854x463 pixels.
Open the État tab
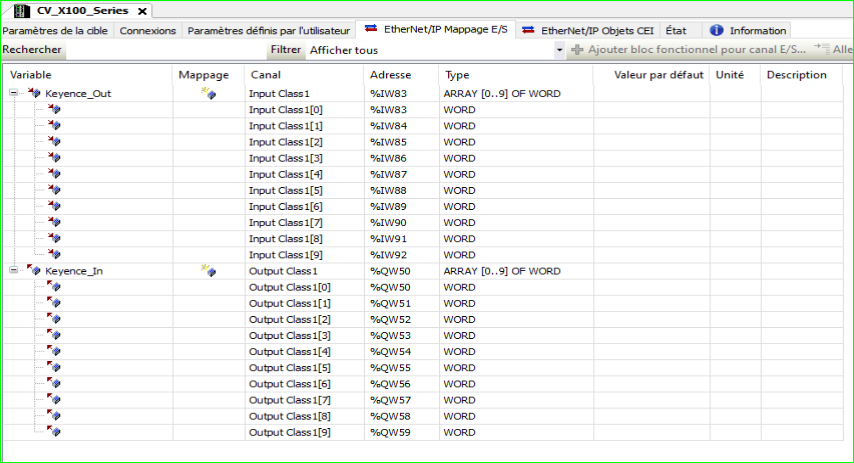tap(676, 31)
